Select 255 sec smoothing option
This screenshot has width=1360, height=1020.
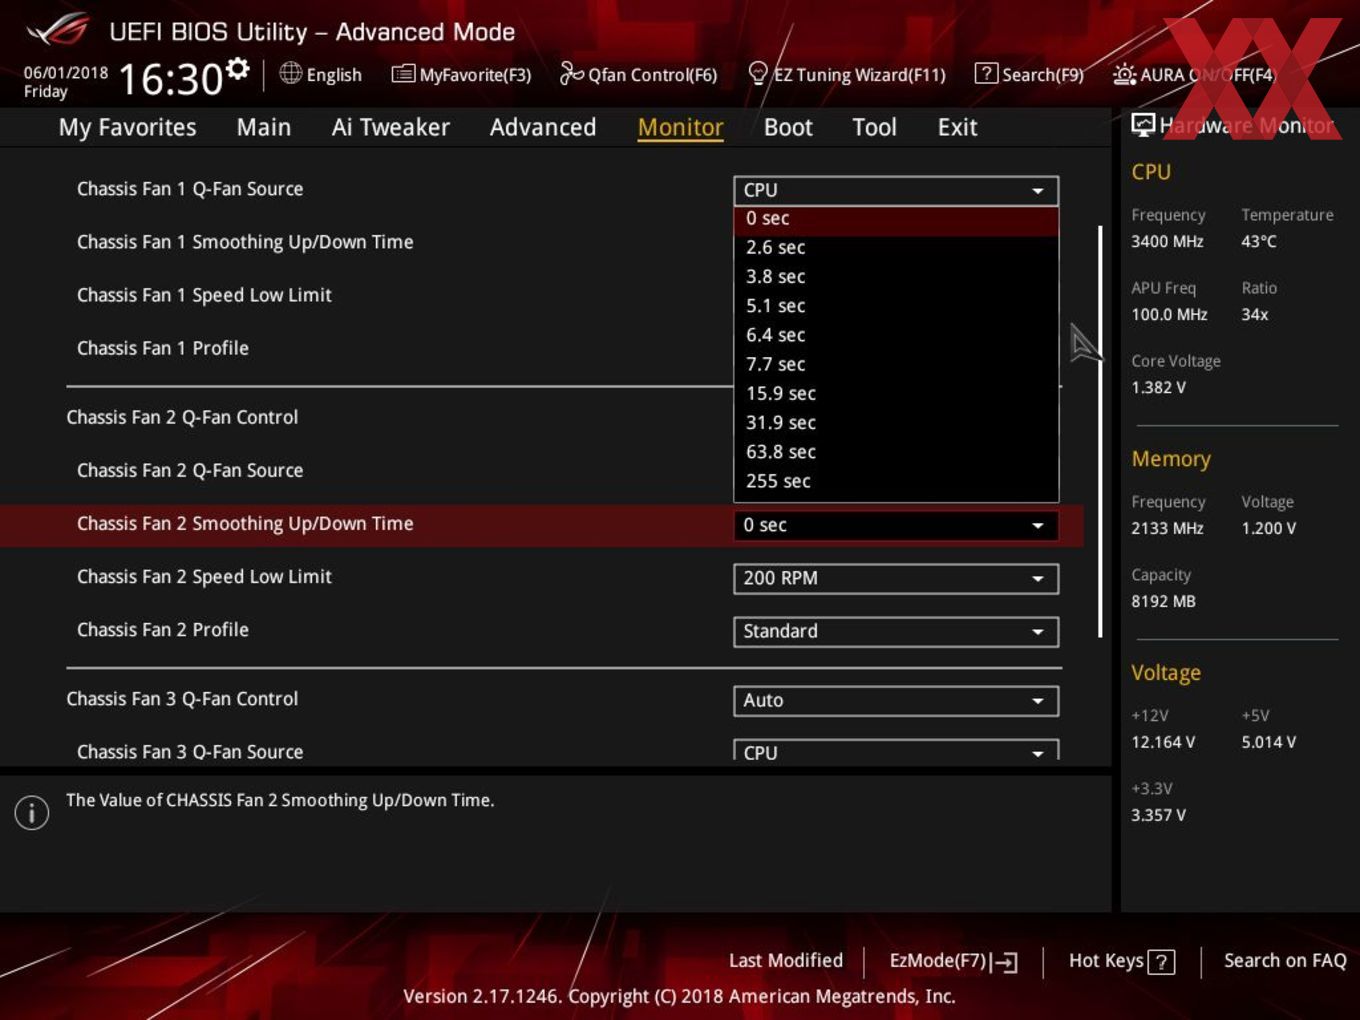896,481
